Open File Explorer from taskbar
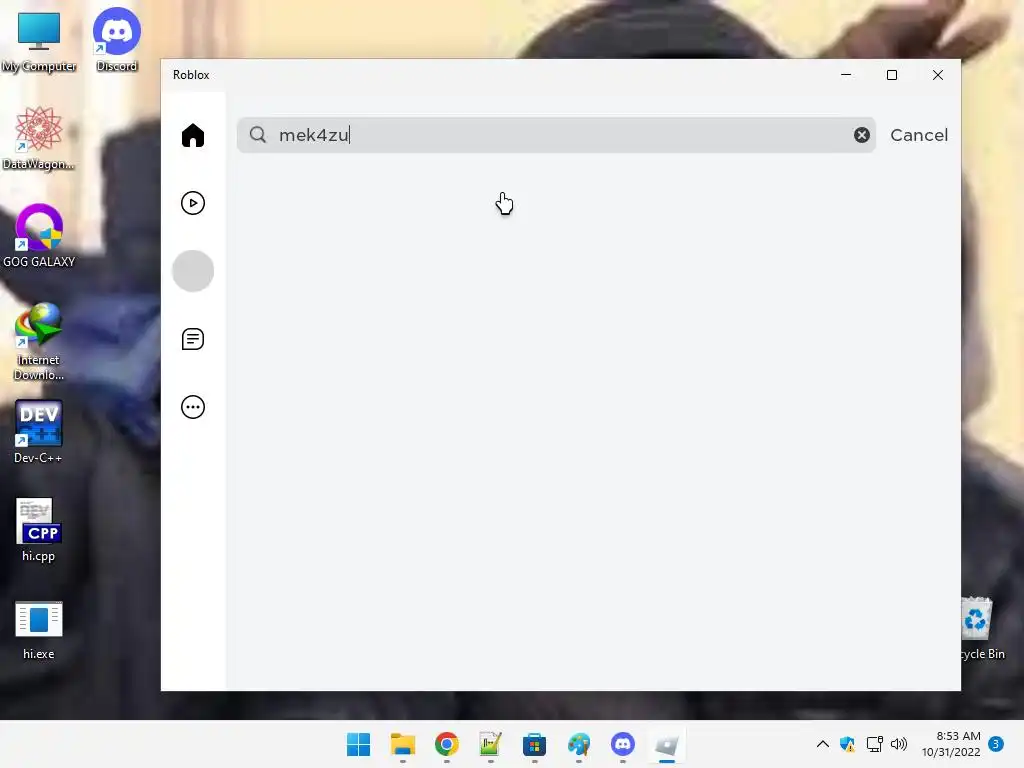Viewport: 1024px width, 768px height. [x=403, y=744]
